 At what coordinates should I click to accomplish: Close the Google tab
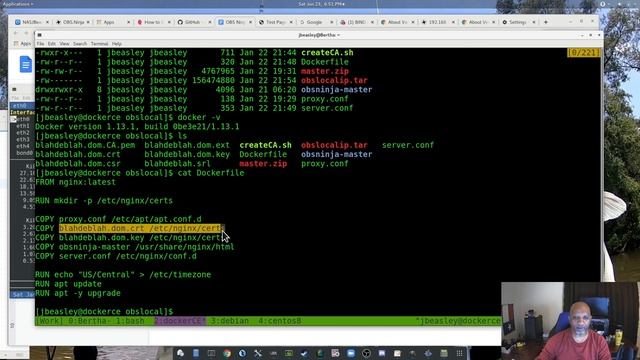pyautogui.click(x=331, y=22)
